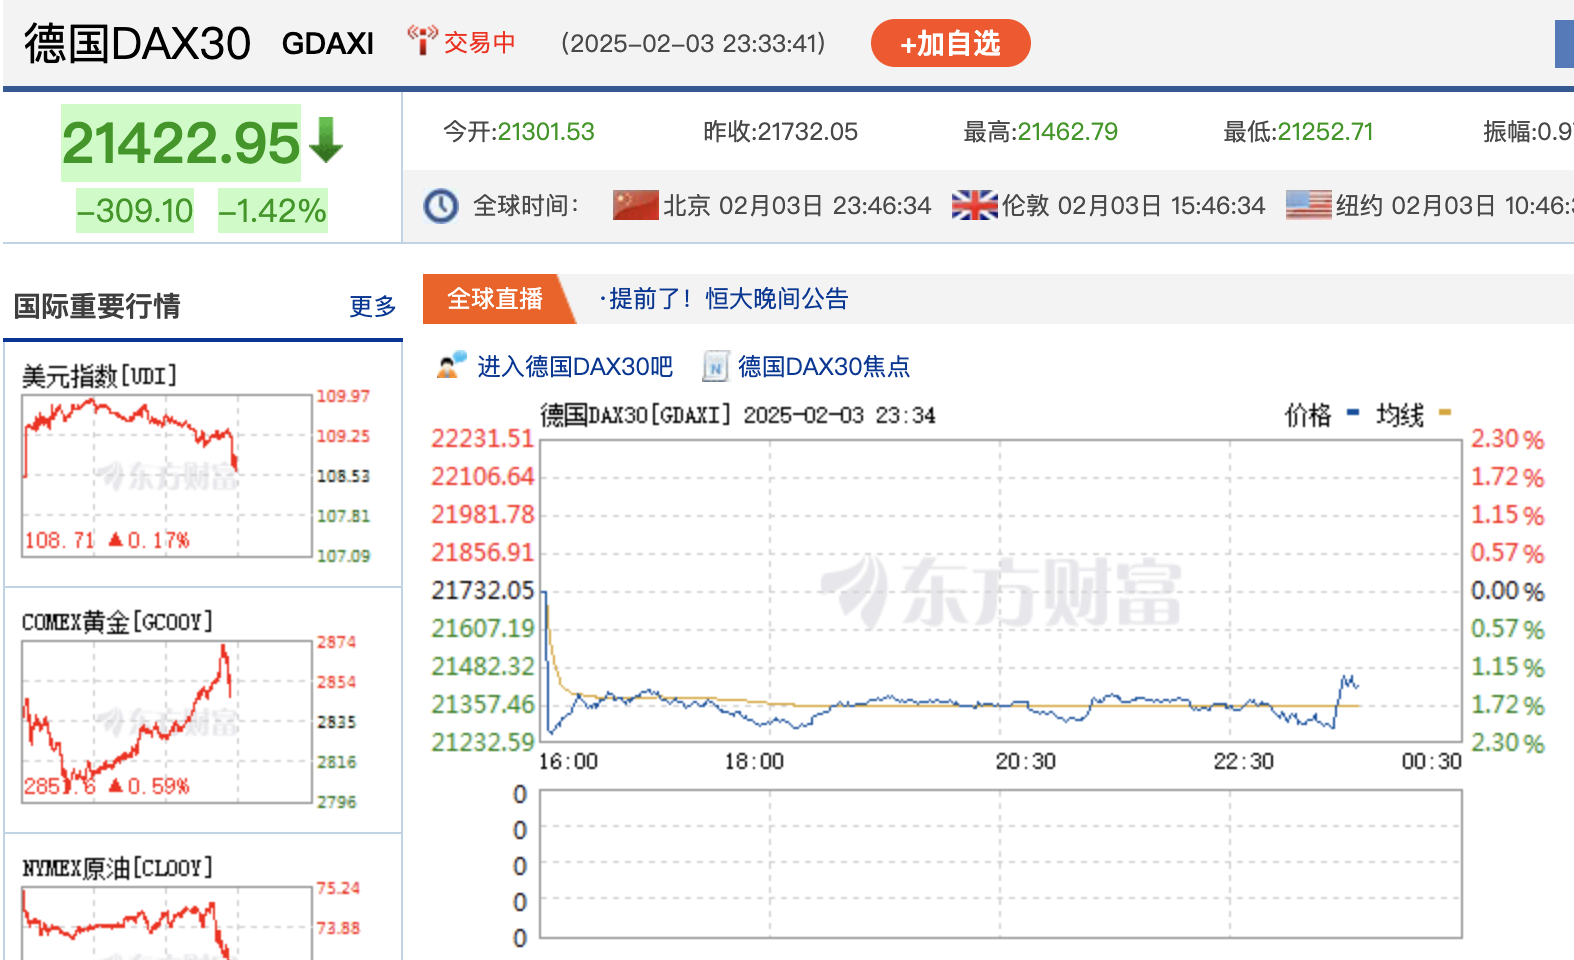The width and height of the screenshot is (1574, 960).
Task: Click the news document icon before 德国DAX30焦点
Action: coord(715,367)
